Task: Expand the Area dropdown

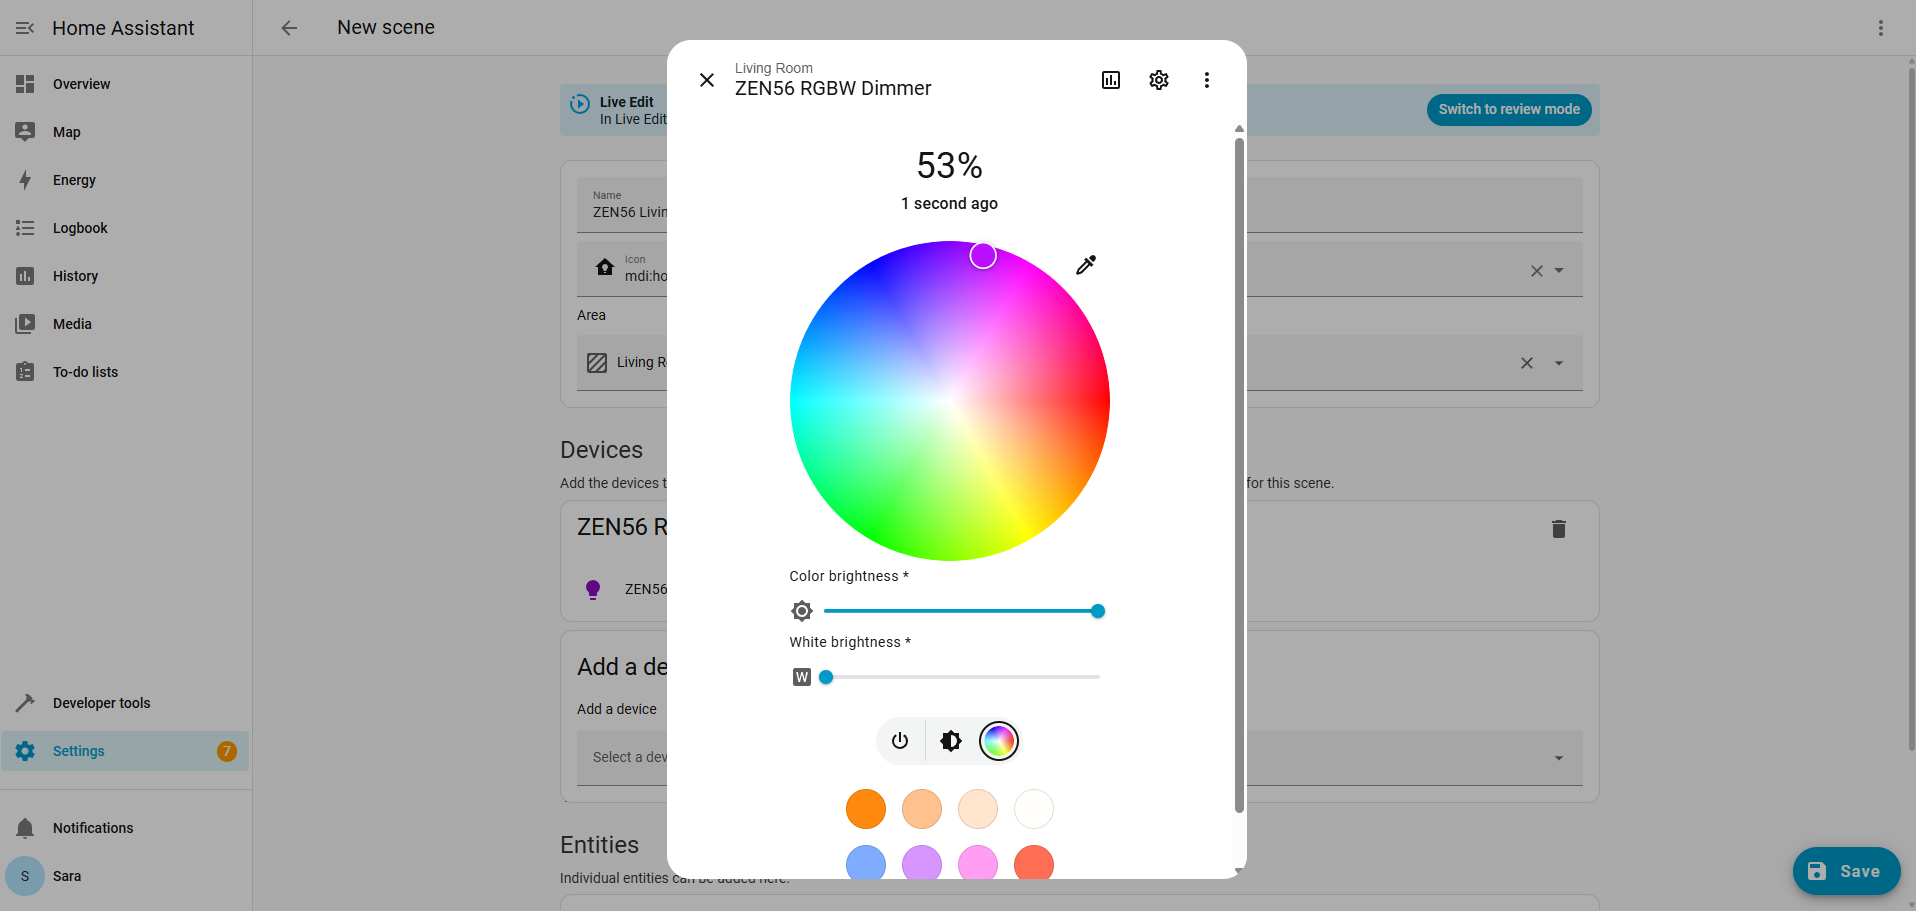Action: (x=1559, y=363)
